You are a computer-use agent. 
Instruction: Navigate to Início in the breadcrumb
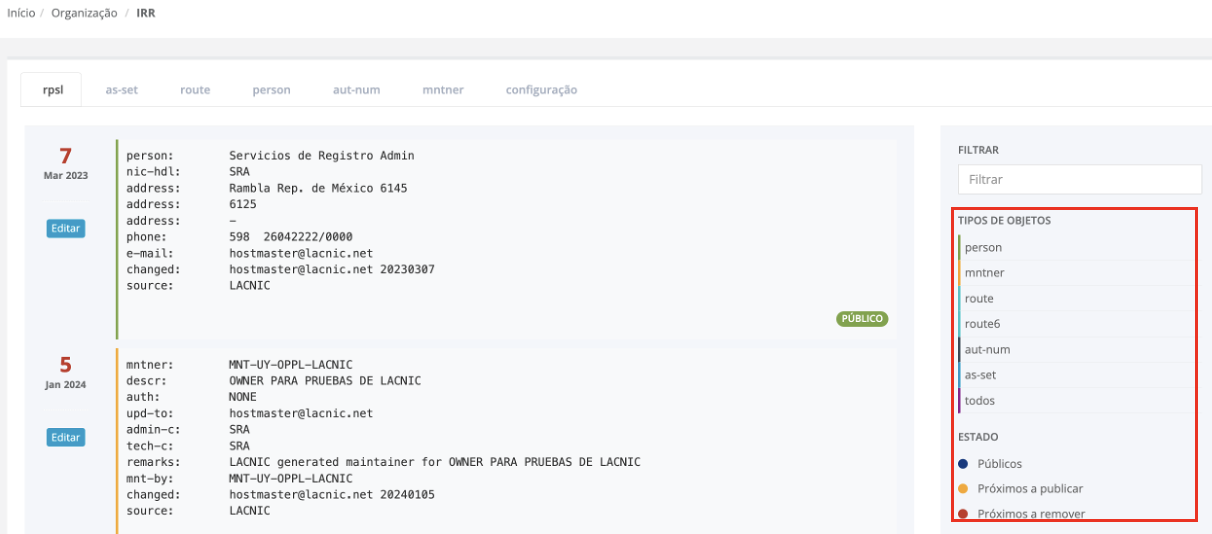point(21,13)
